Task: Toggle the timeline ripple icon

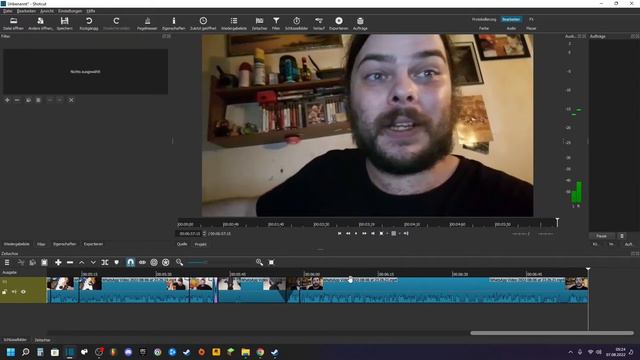Action: (x=154, y=262)
